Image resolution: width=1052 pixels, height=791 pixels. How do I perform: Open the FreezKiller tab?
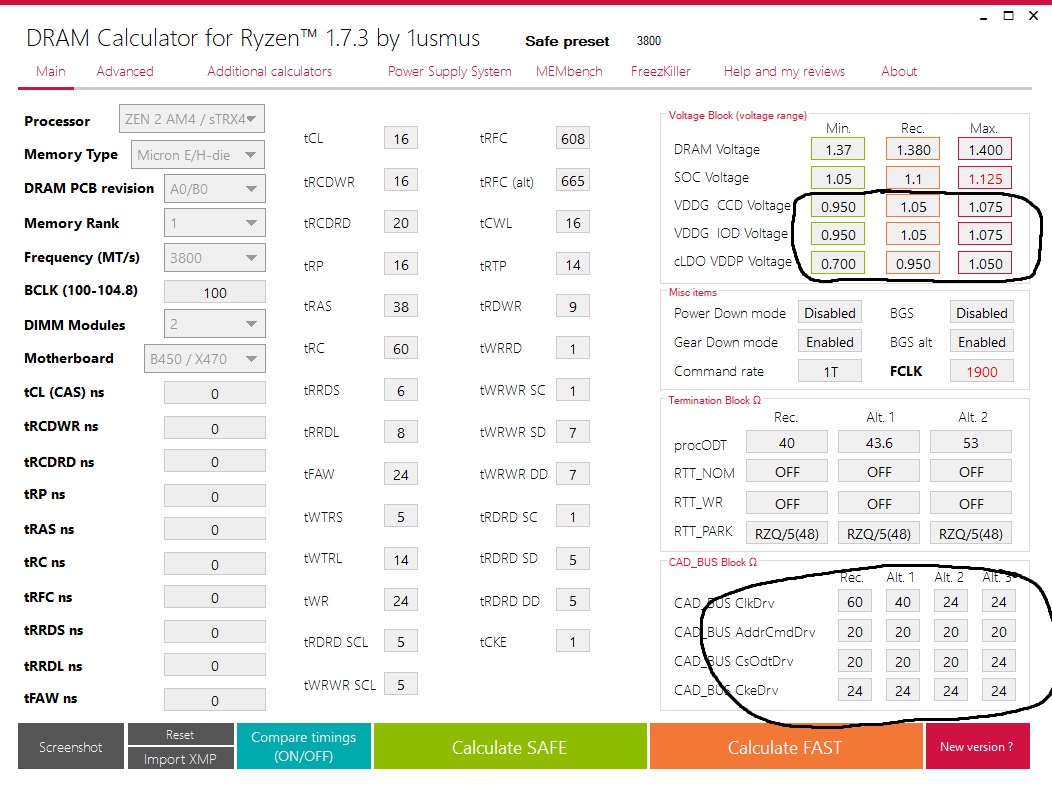(660, 71)
